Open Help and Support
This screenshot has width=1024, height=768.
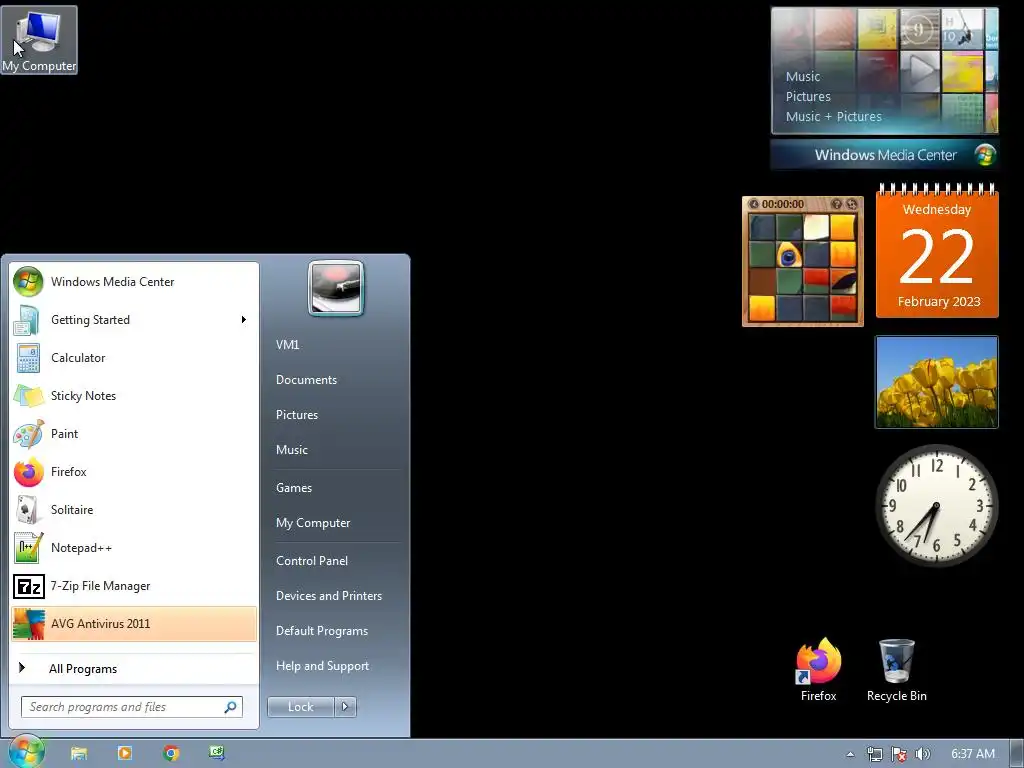coord(336,666)
